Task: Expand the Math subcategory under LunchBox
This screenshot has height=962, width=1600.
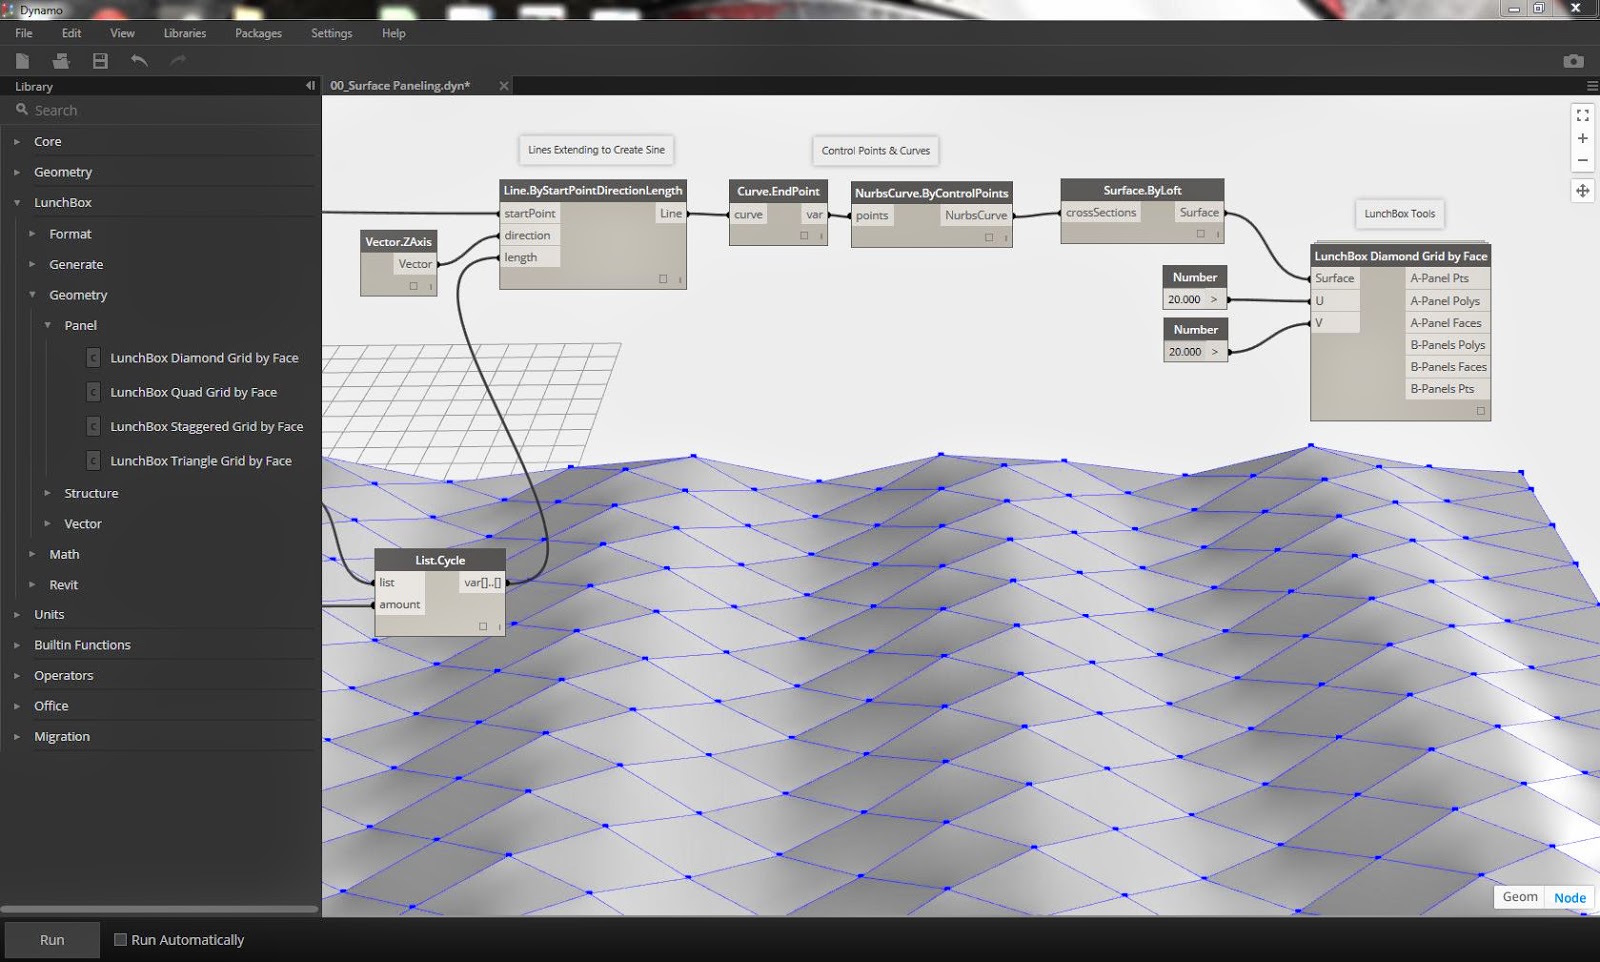Action: pyautogui.click(x=32, y=554)
